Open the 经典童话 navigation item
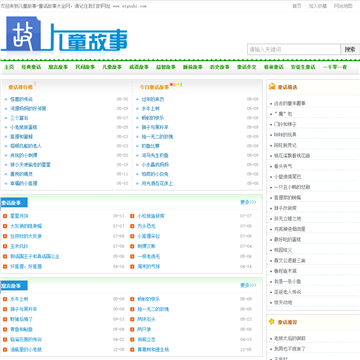360x360 pixels. [31, 67]
